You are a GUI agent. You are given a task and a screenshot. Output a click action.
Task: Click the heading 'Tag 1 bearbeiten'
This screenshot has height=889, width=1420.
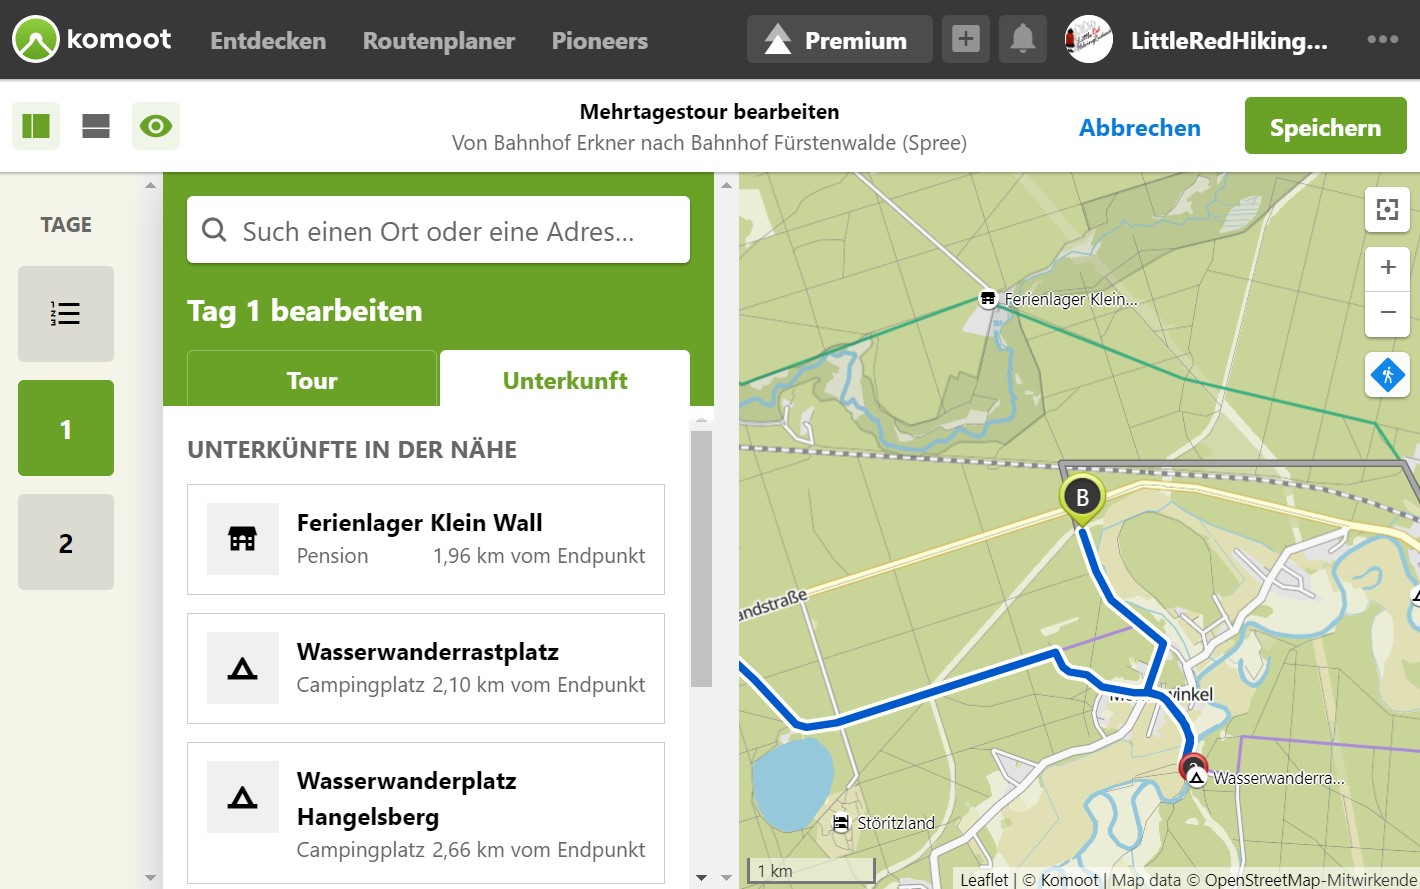tap(305, 311)
